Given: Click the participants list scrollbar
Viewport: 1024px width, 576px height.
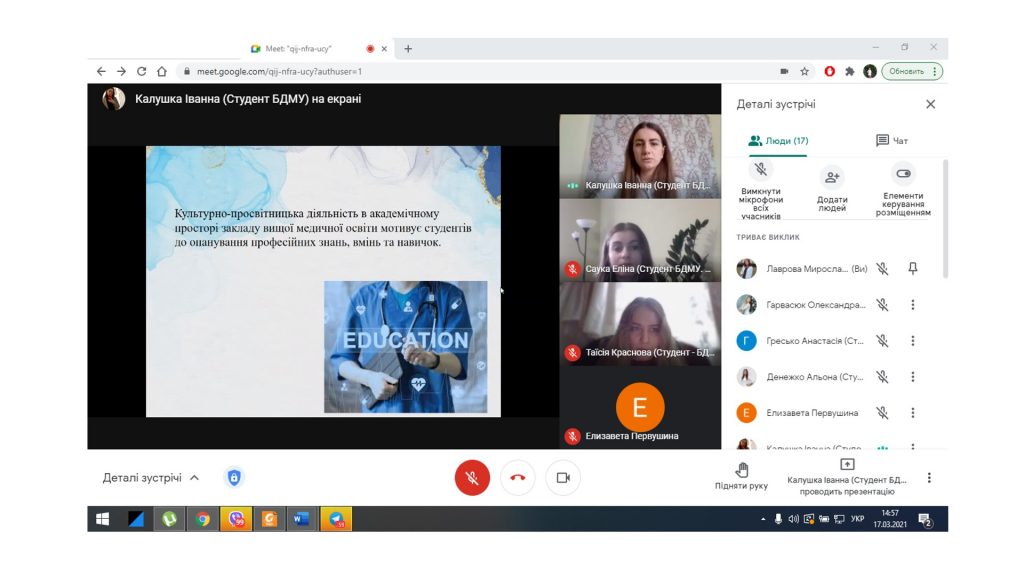Looking at the screenshot, I should tap(945, 219).
